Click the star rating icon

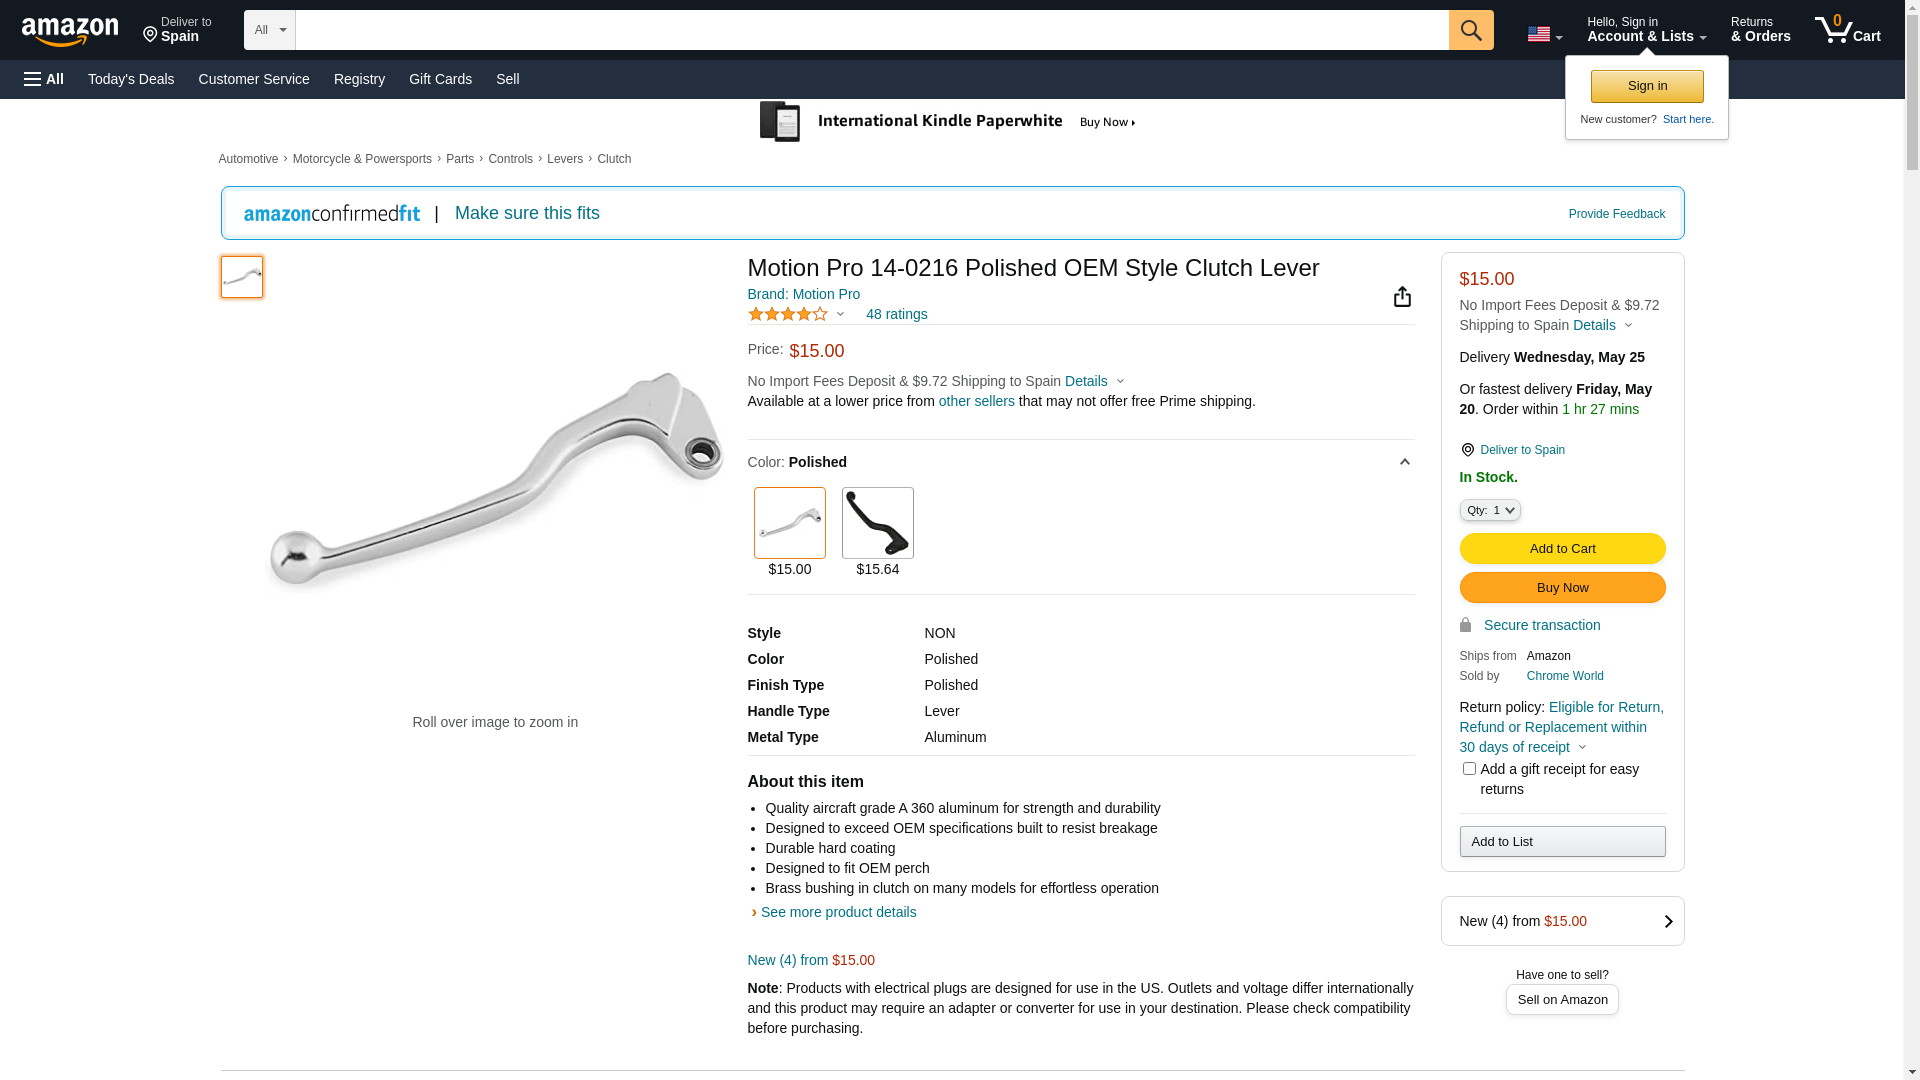(x=788, y=314)
